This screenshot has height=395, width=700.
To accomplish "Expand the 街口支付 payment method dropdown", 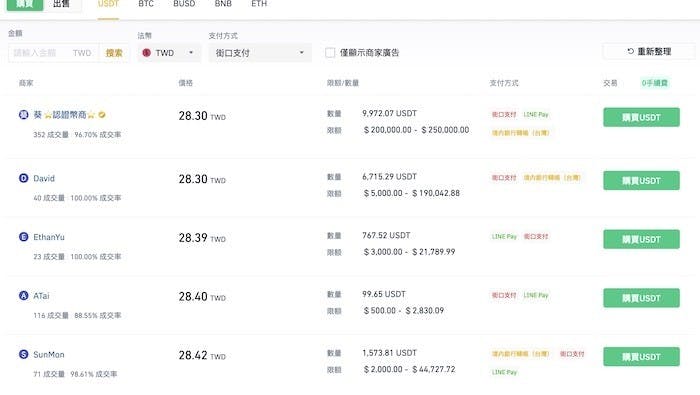I will tap(260, 53).
